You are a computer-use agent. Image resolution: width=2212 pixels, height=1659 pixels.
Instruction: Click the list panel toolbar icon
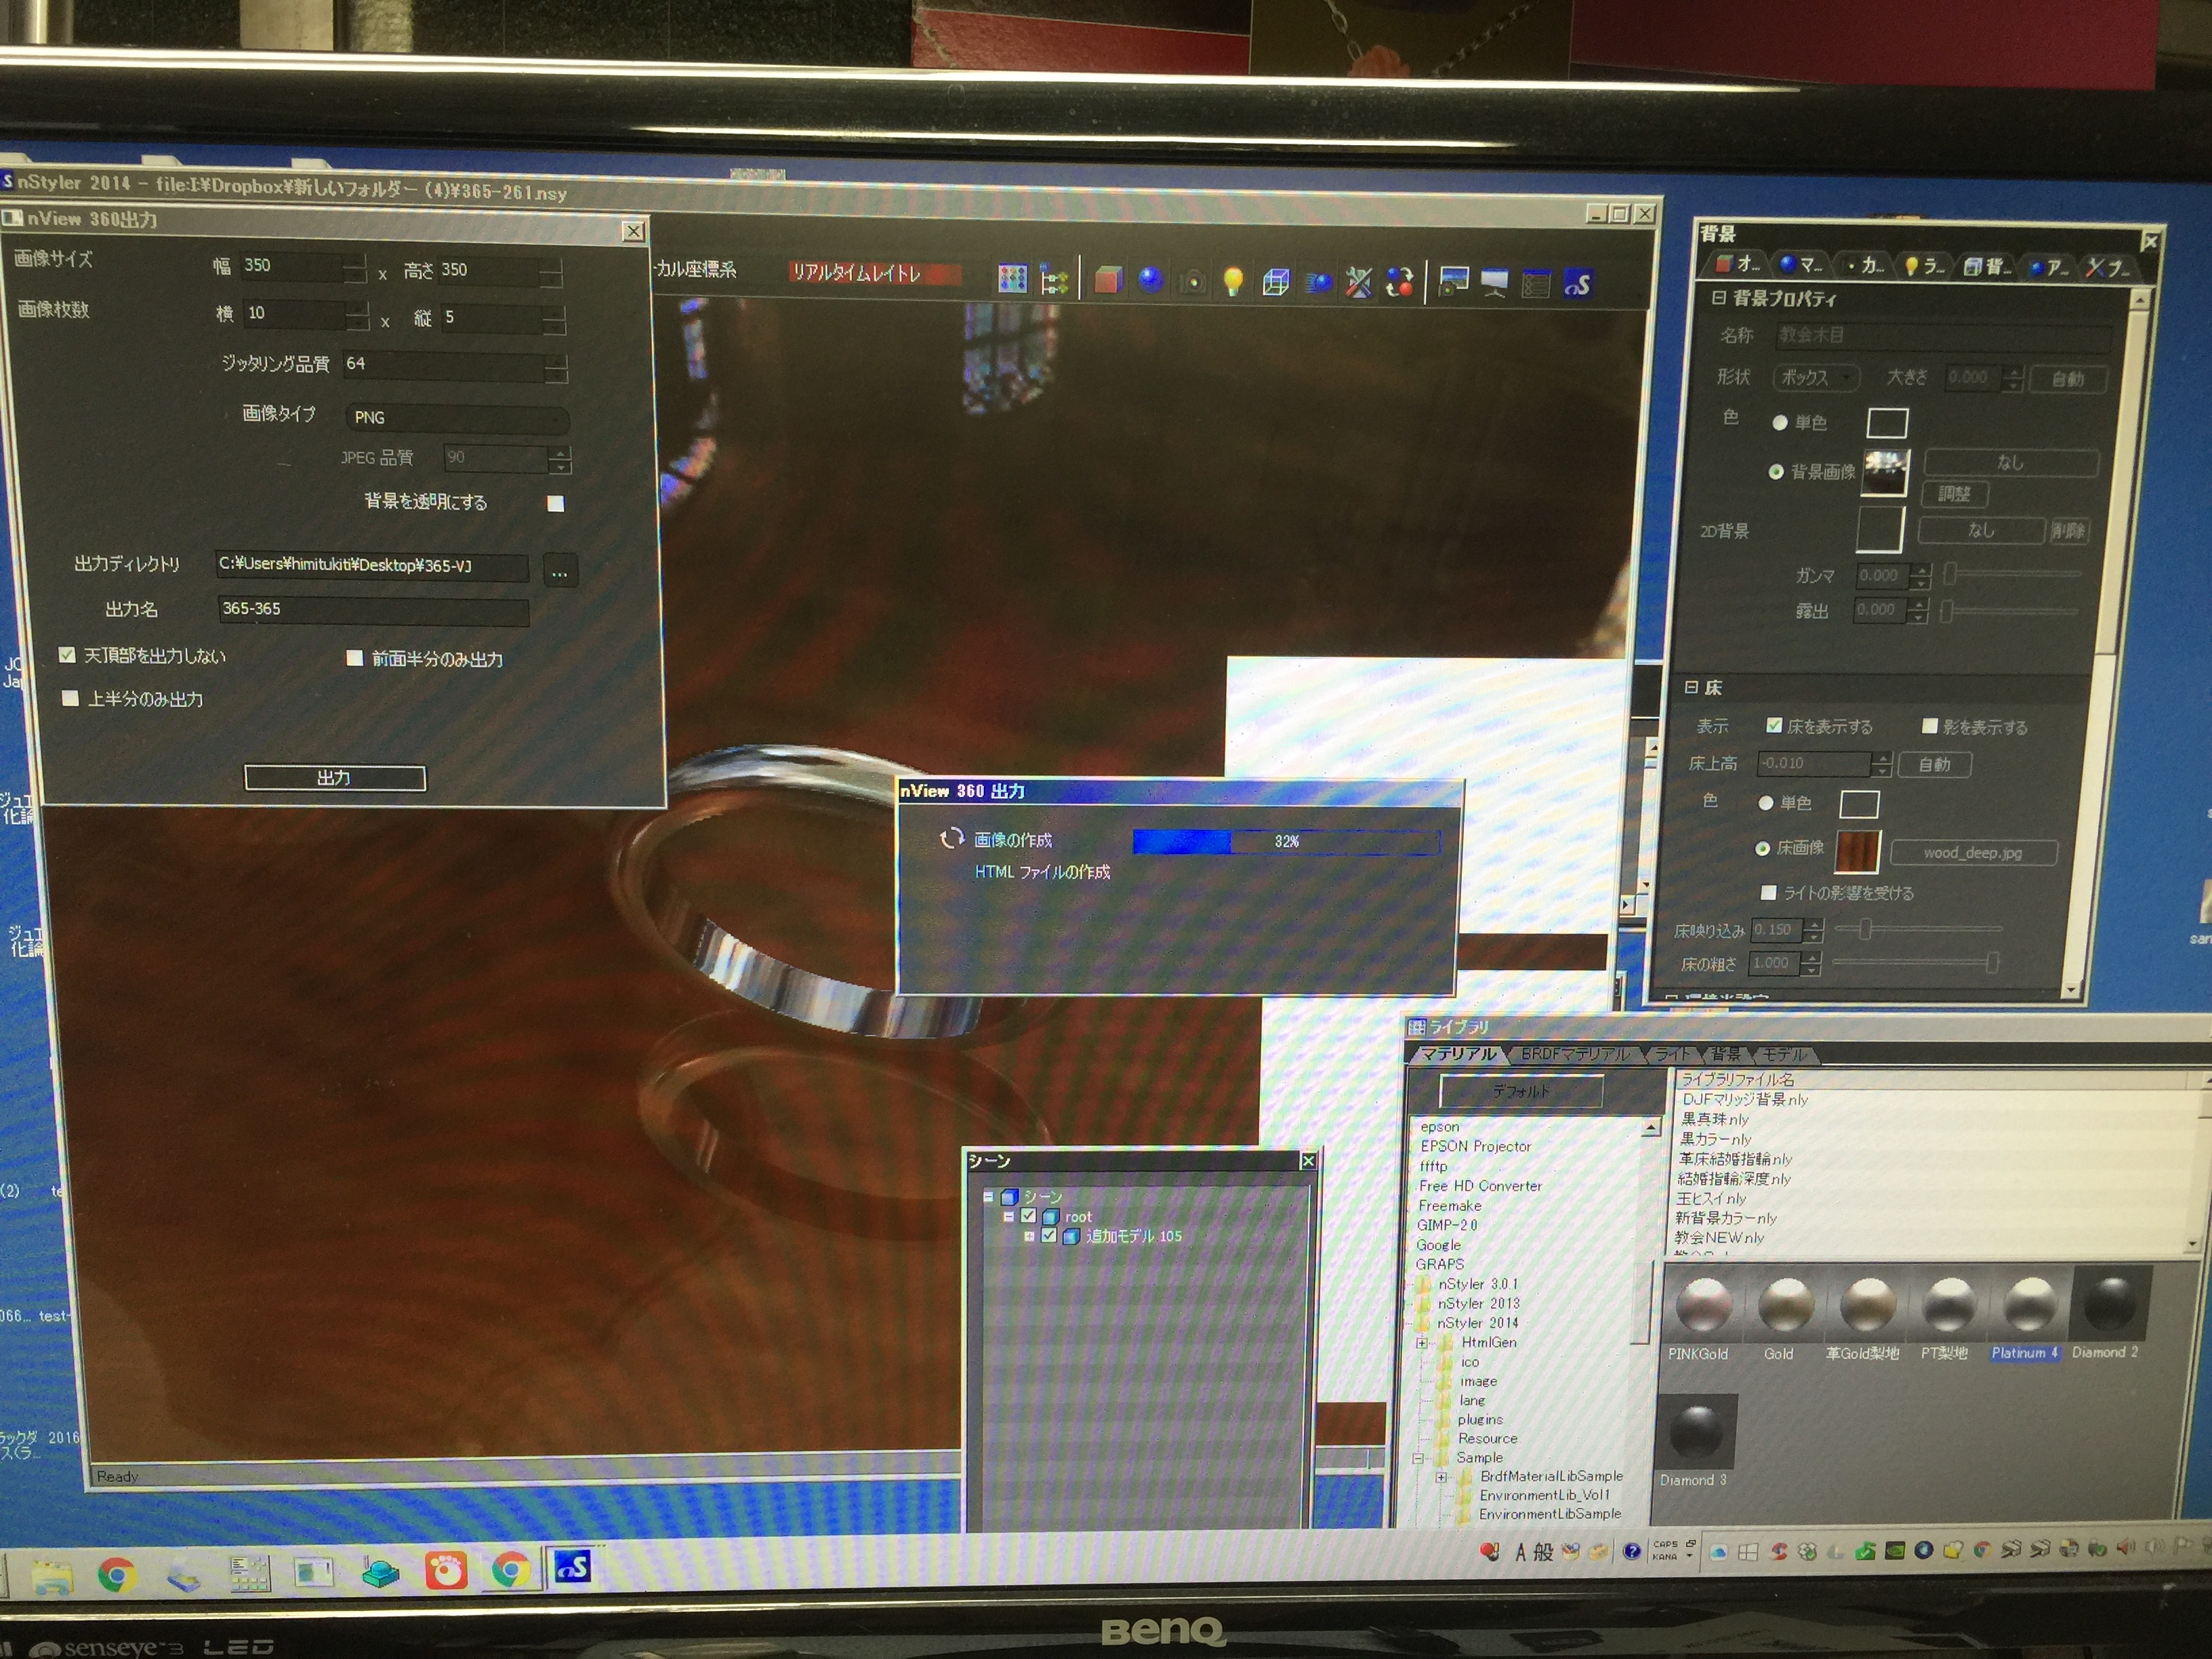1536,284
